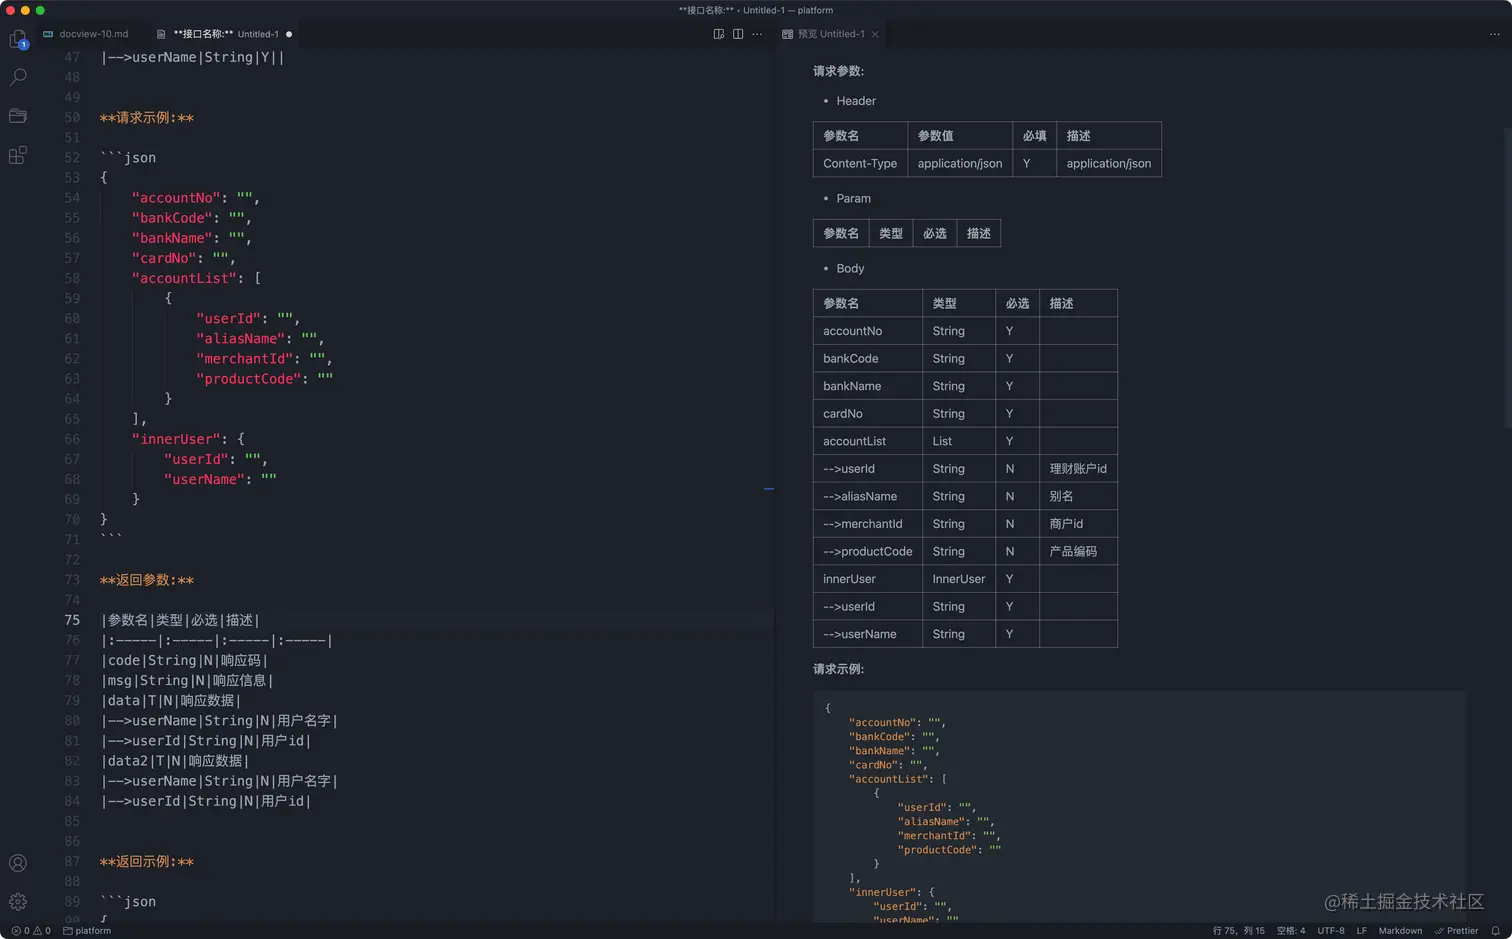This screenshot has height=939, width=1512.
Task: Click open preview to the side icon
Action: 718,34
